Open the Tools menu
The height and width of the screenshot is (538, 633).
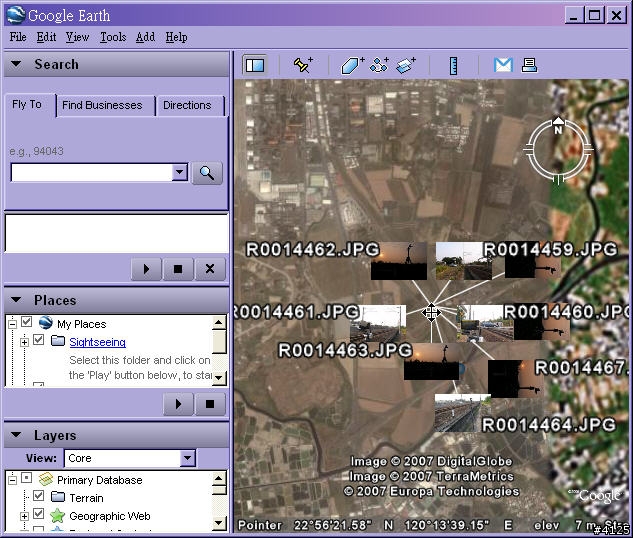[113, 37]
